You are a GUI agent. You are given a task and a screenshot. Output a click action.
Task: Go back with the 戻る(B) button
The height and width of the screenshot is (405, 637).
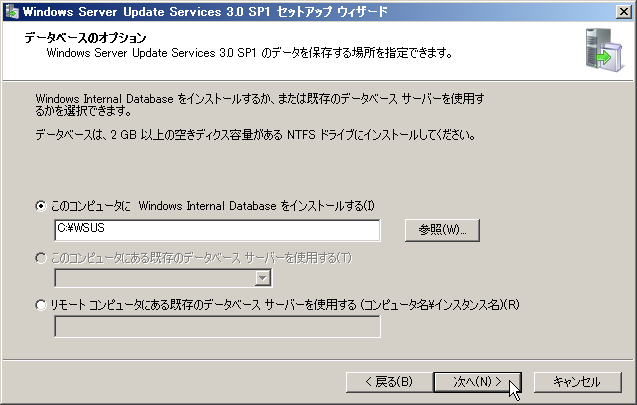389,382
